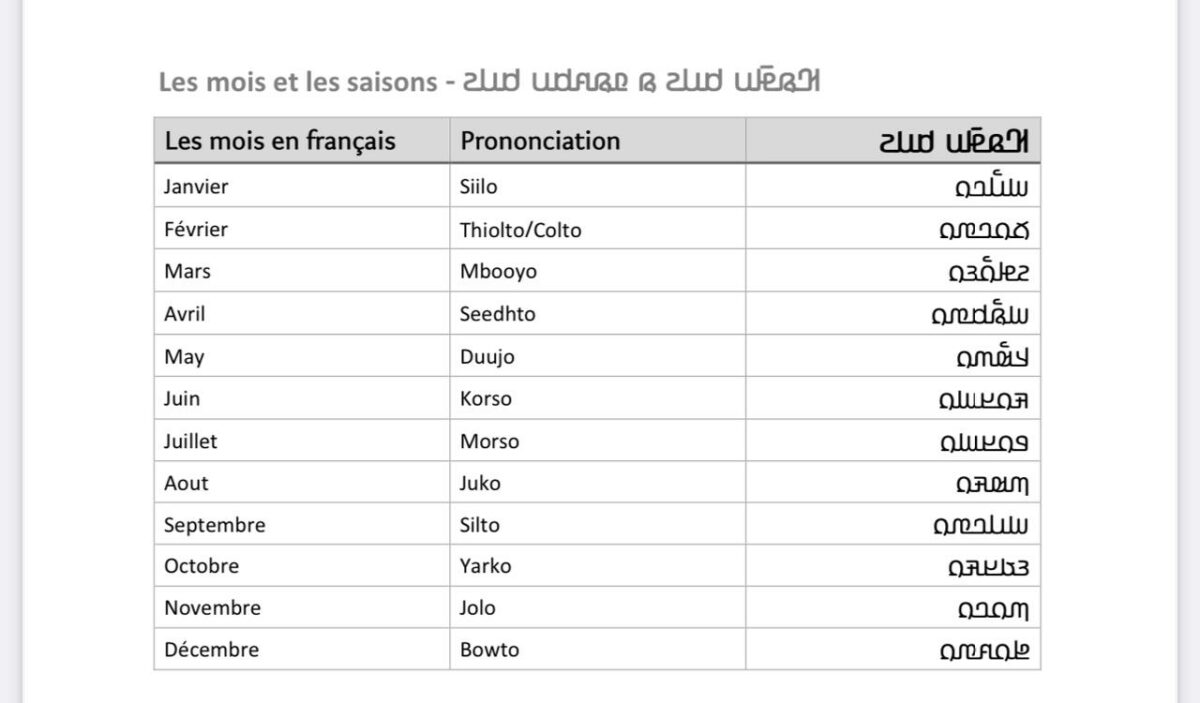The height and width of the screenshot is (703, 1200).
Task: Click the 'Prononciation' column header
Action: [x=540, y=141]
